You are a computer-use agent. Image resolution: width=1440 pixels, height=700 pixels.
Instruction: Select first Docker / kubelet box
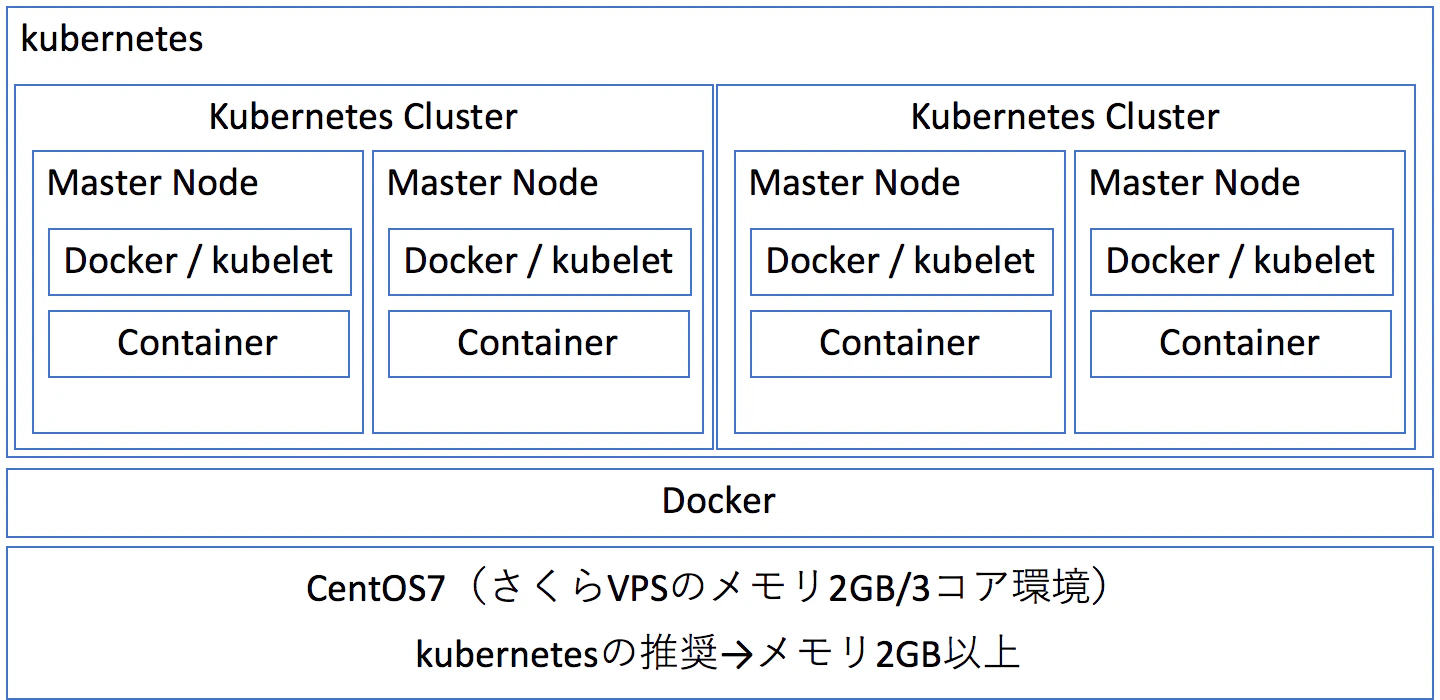click(200, 262)
